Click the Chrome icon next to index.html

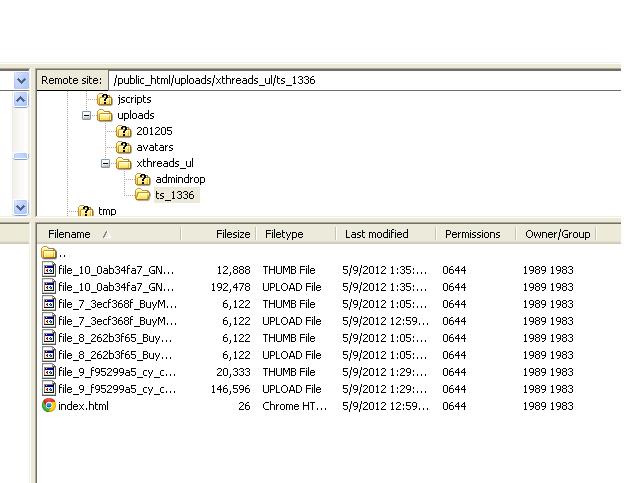(49, 406)
